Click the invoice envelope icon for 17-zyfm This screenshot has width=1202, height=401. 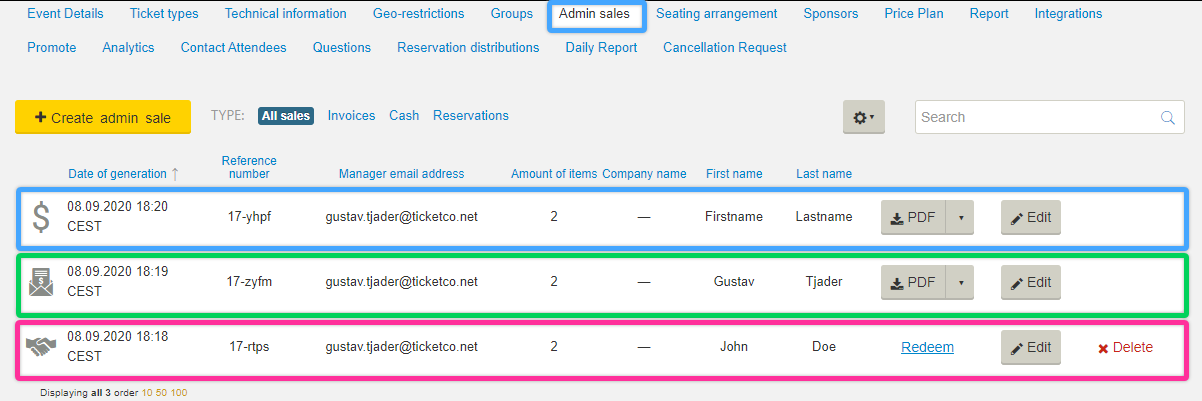click(x=41, y=283)
